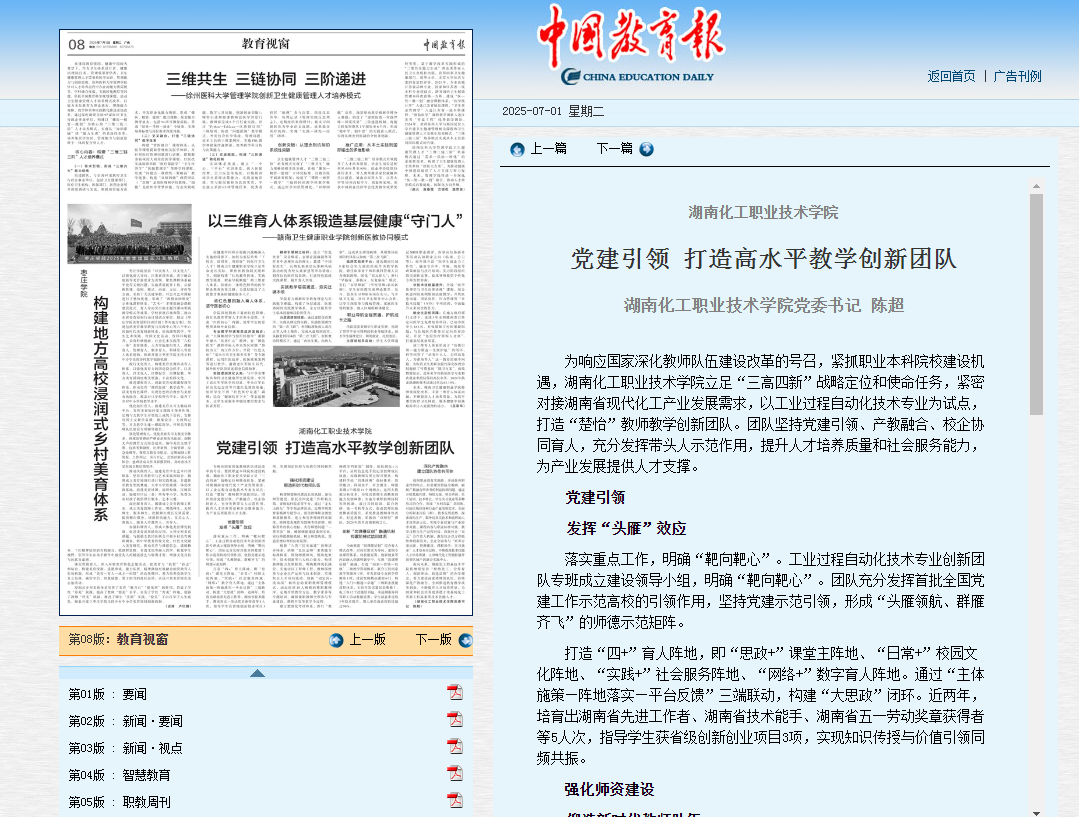Viewport: 1079px width, 817px height.
Task: Open PDF icon for 第02版 新闻·要闻
Action: pyautogui.click(x=454, y=720)
